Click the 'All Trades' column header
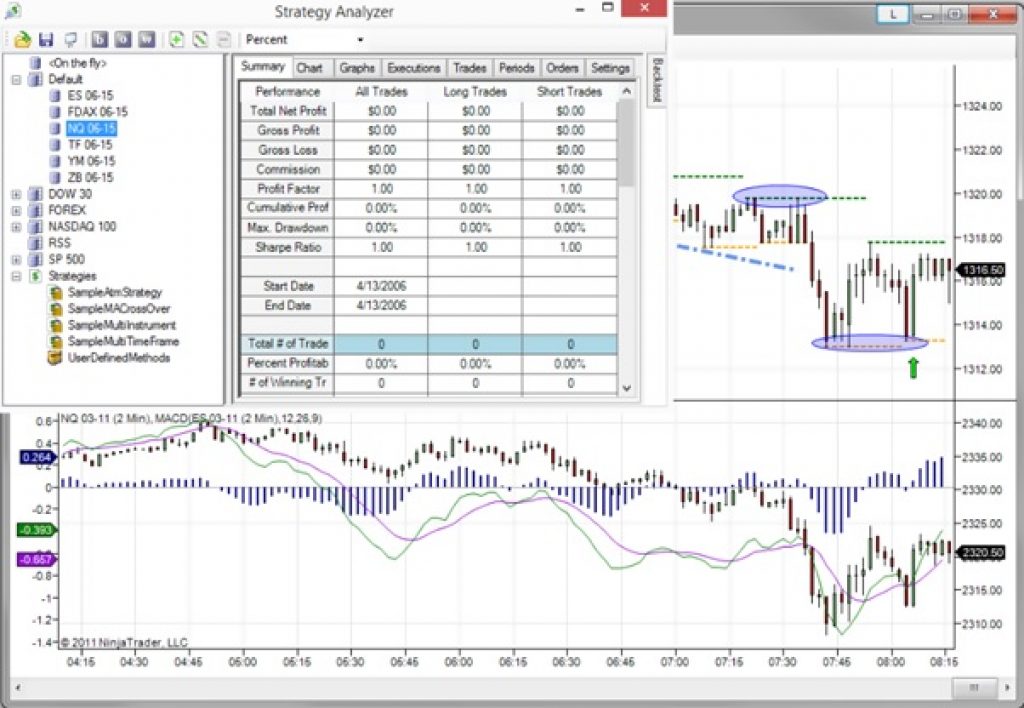Viewport: 1024px width, 708px height. tap(381, 92)
